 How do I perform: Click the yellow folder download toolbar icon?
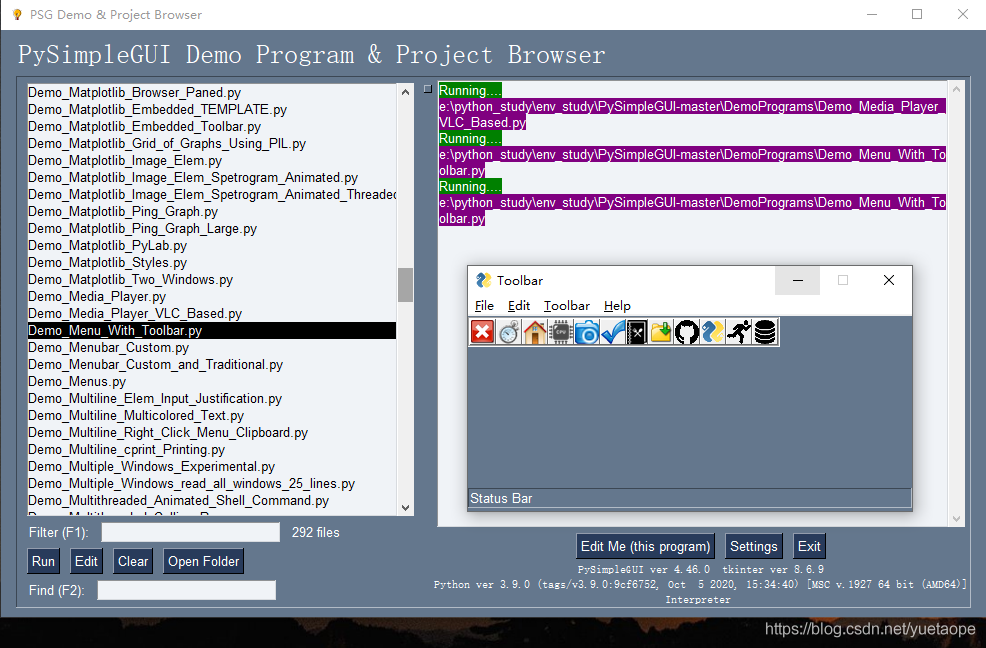661,332
